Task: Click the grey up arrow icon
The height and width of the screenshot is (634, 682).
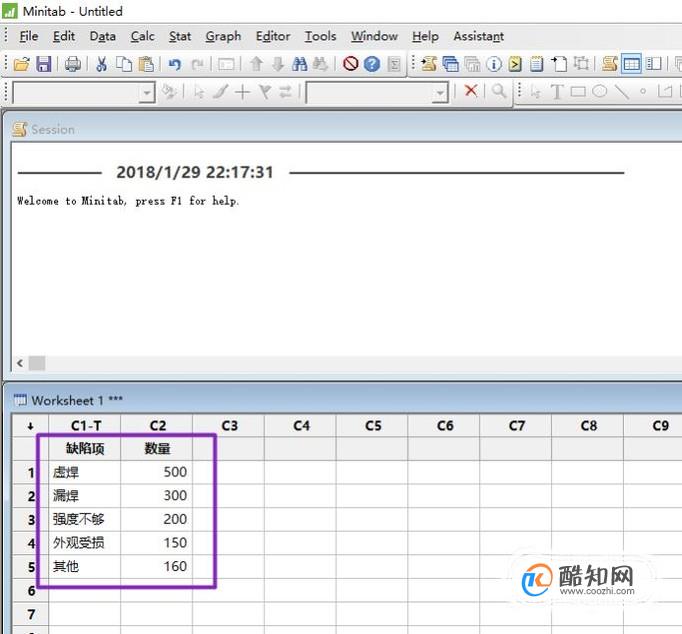Action: coord(256,64)
